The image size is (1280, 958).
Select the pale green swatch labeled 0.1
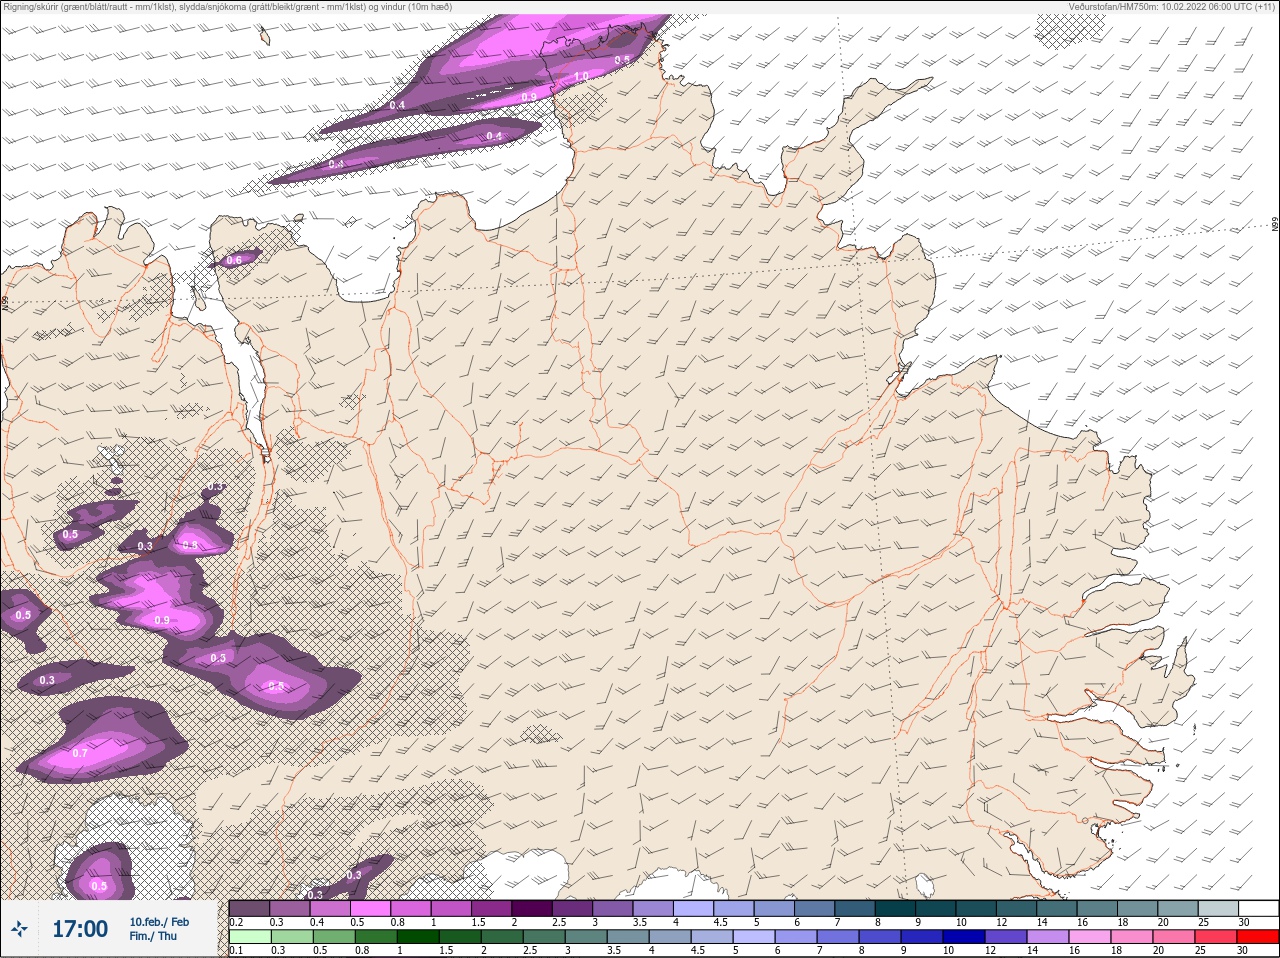coord(249,937)
